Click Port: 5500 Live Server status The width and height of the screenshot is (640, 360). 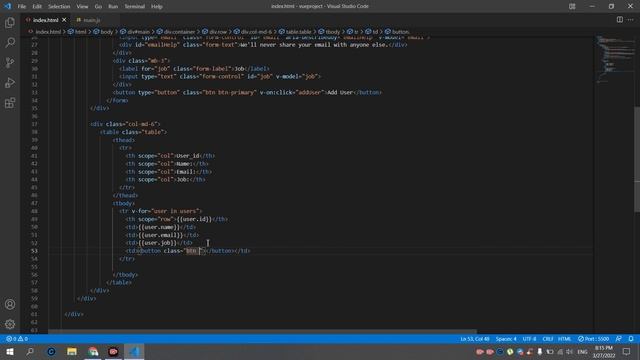pos(593,339)
